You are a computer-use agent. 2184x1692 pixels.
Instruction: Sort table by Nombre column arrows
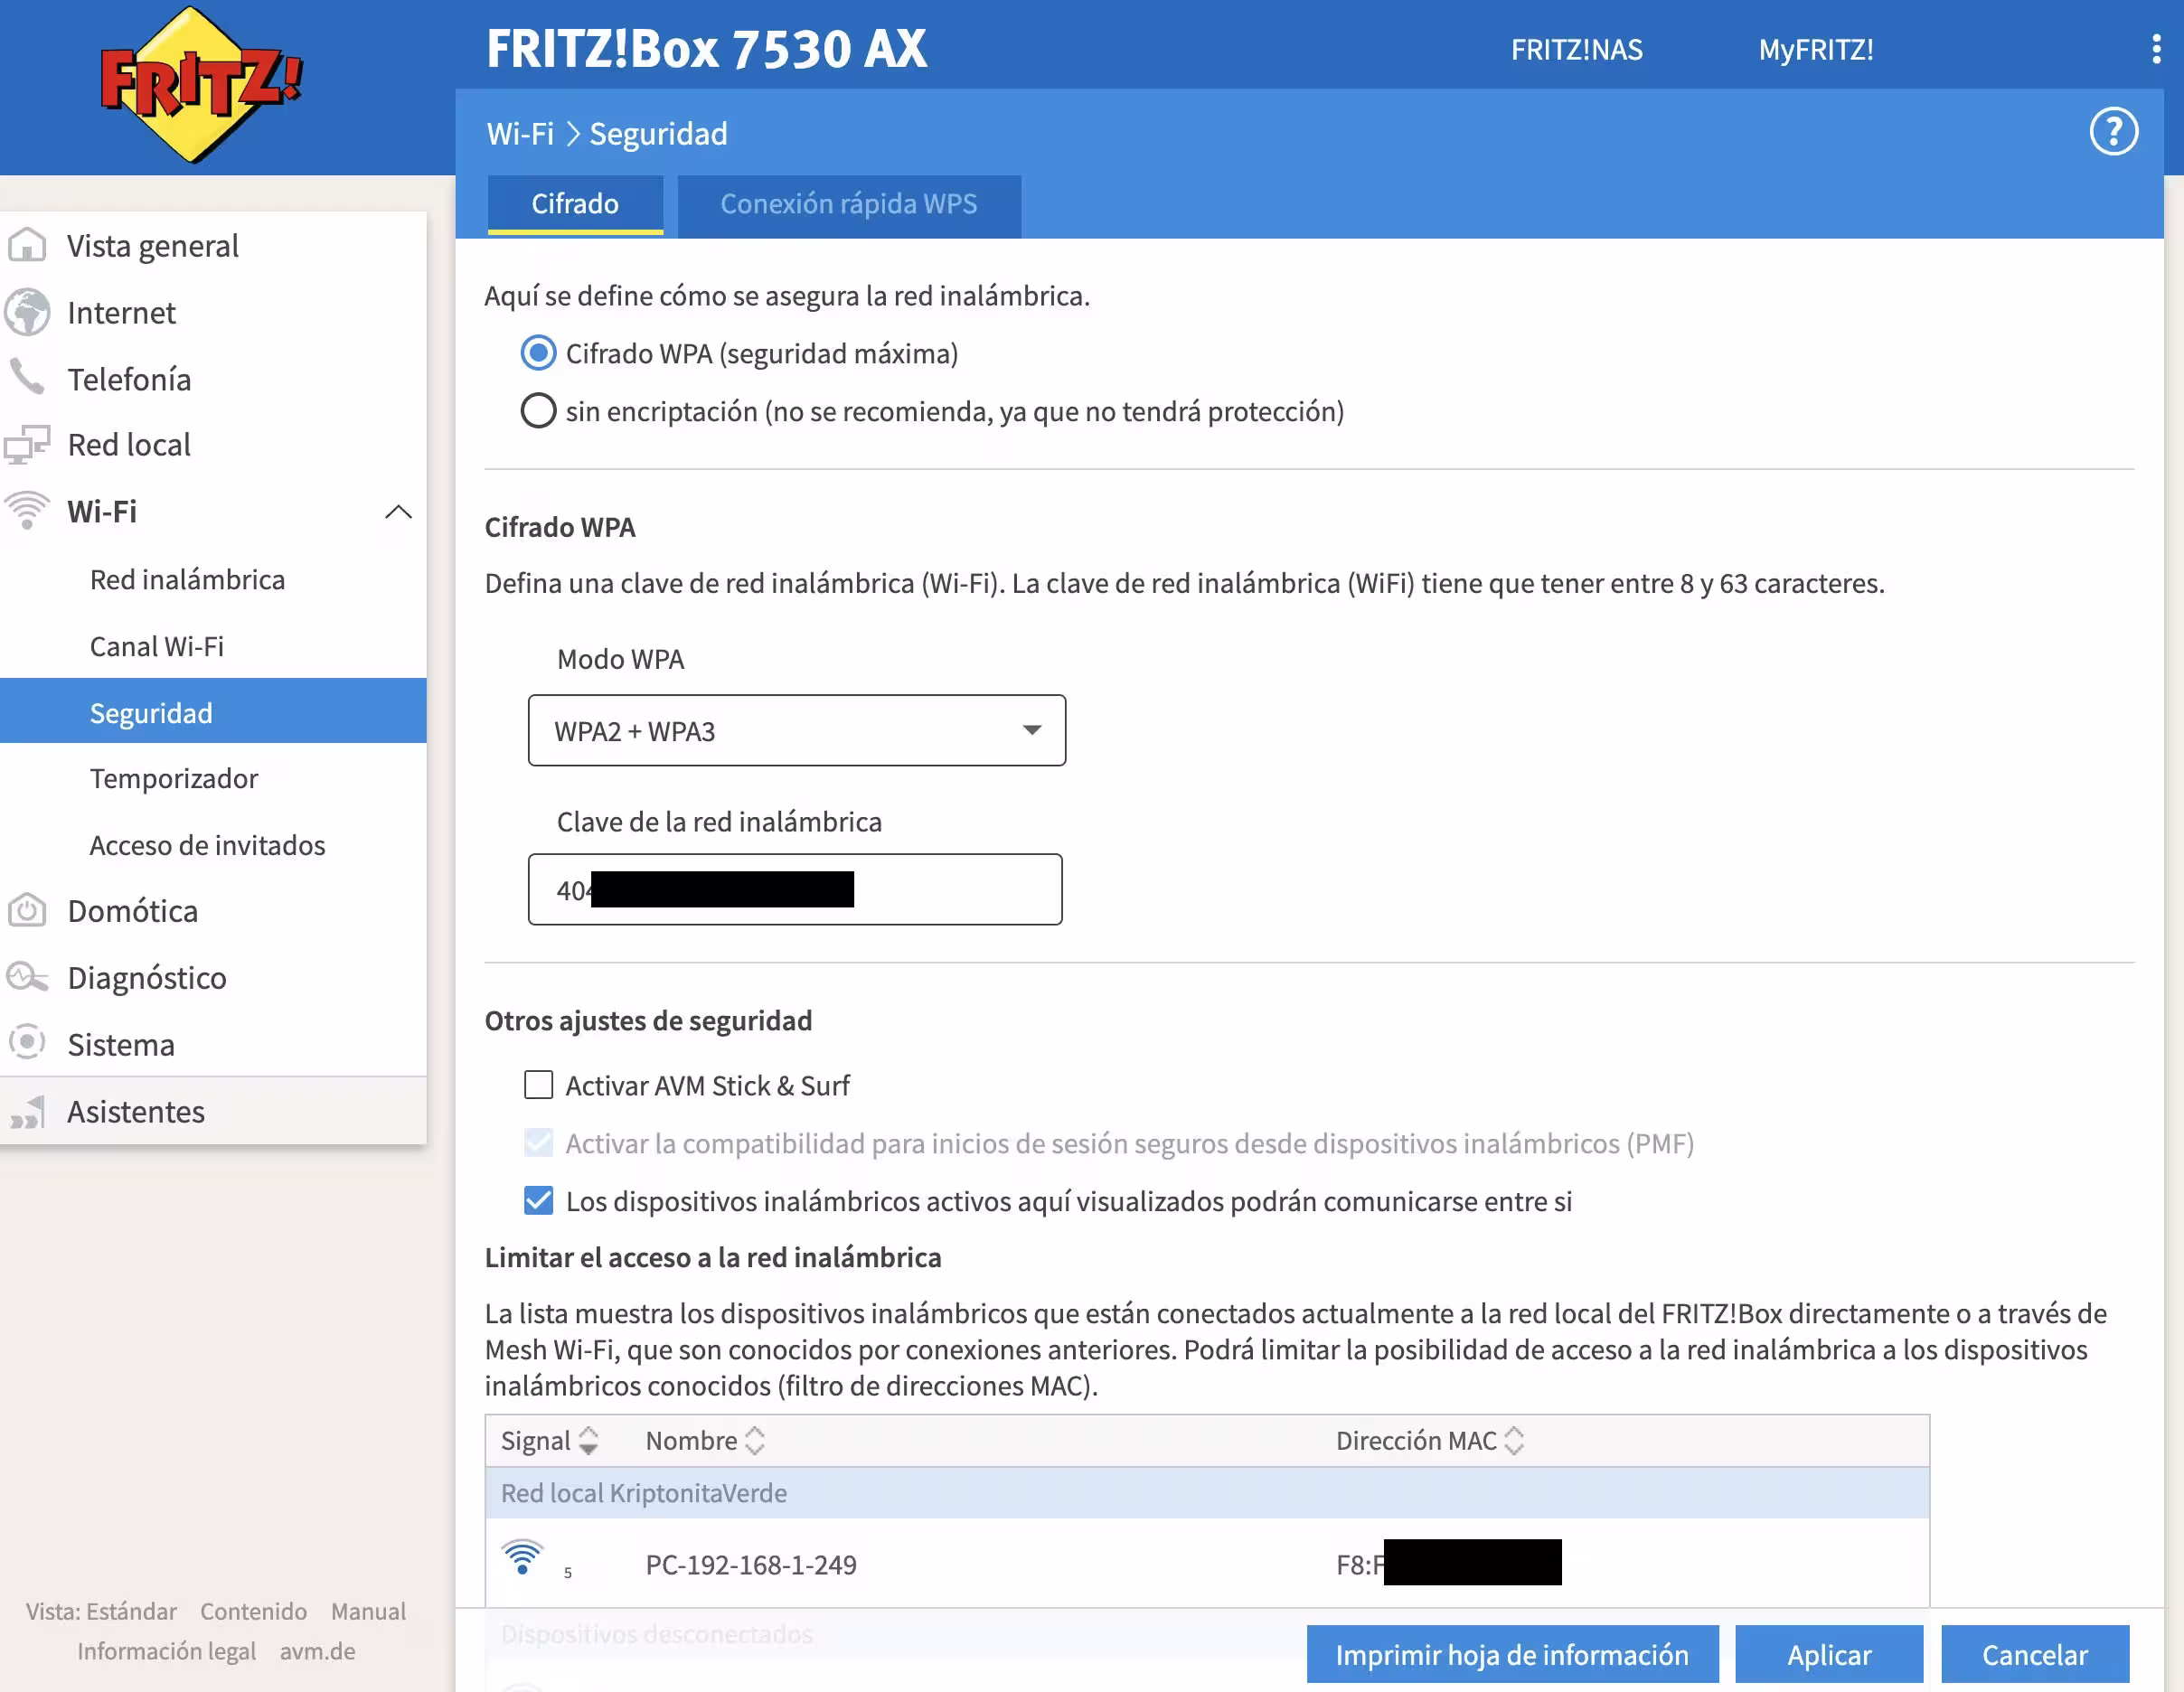pyautogui.click(x=755, y=1441)
